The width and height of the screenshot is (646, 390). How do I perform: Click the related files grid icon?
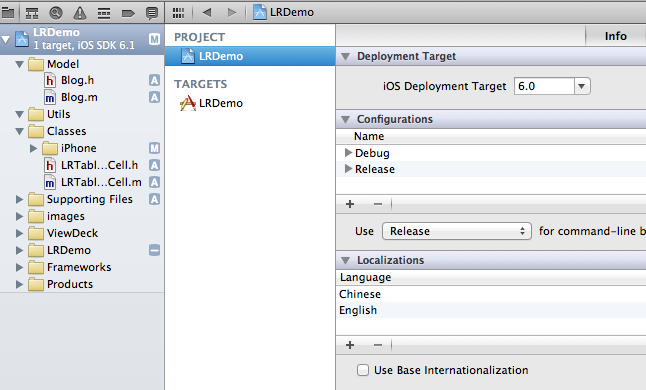click(178, 13)
